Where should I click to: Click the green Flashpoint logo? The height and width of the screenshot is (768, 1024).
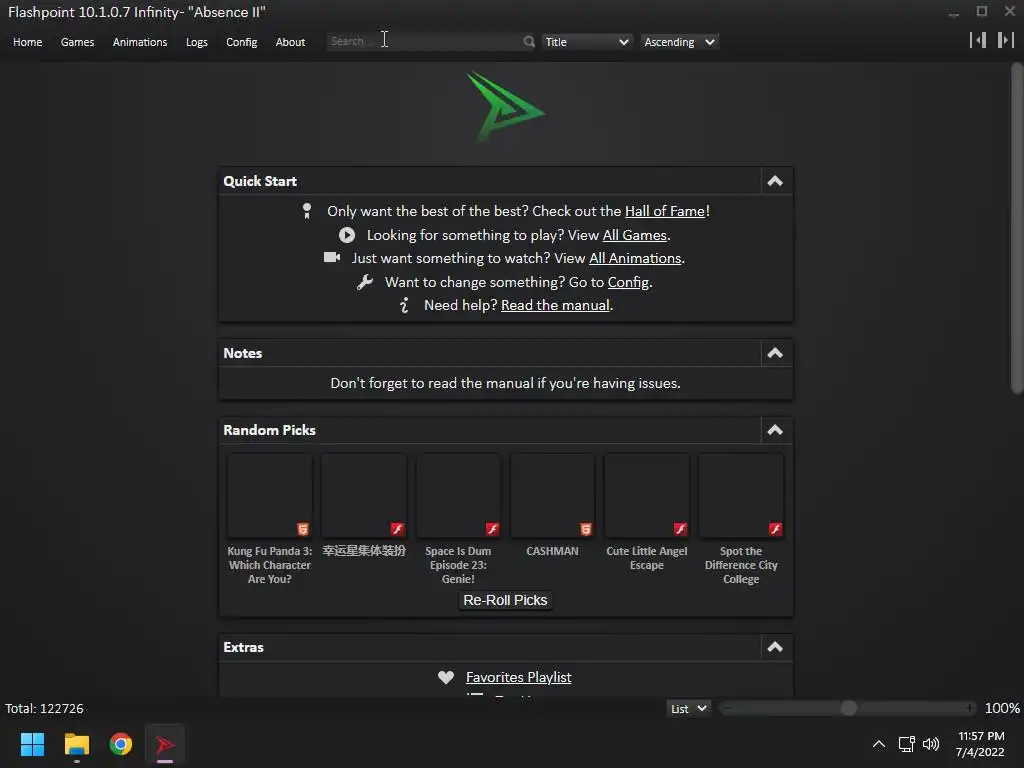pyautogui.click(x=505, y=107)
